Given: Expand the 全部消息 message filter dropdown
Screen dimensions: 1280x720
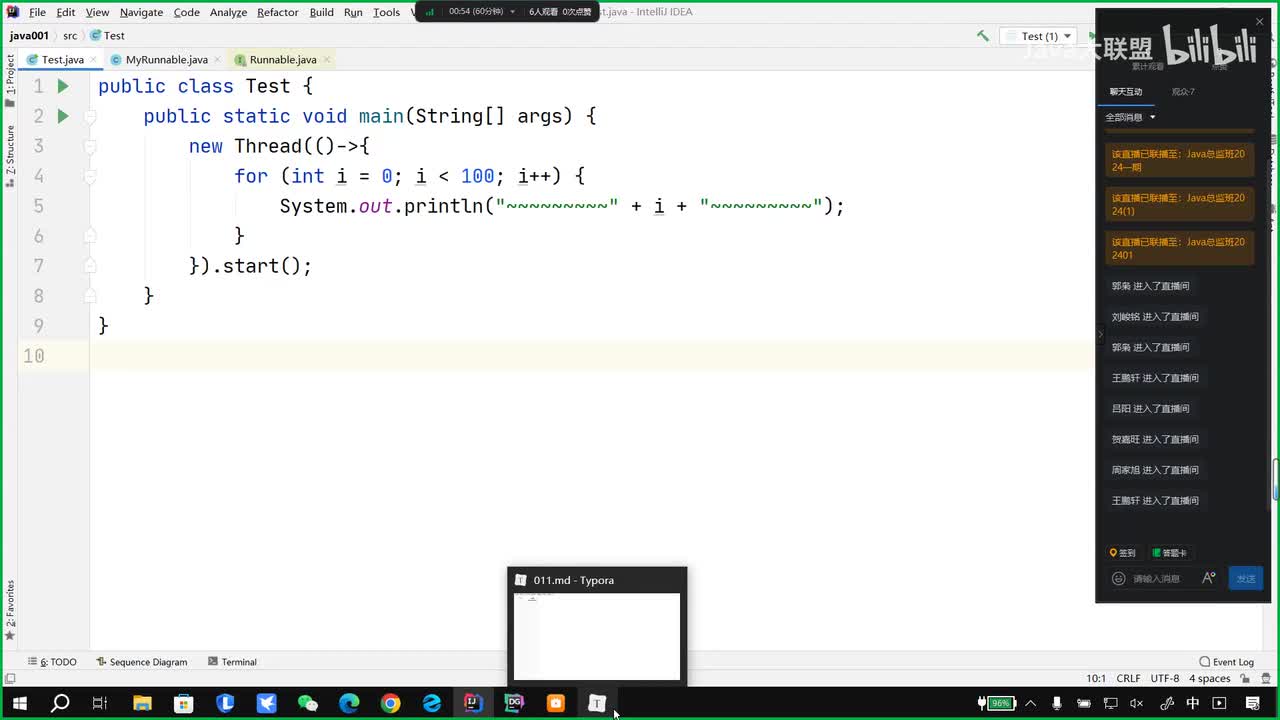Looking at the screenshot, I should tap(1130, 117).
